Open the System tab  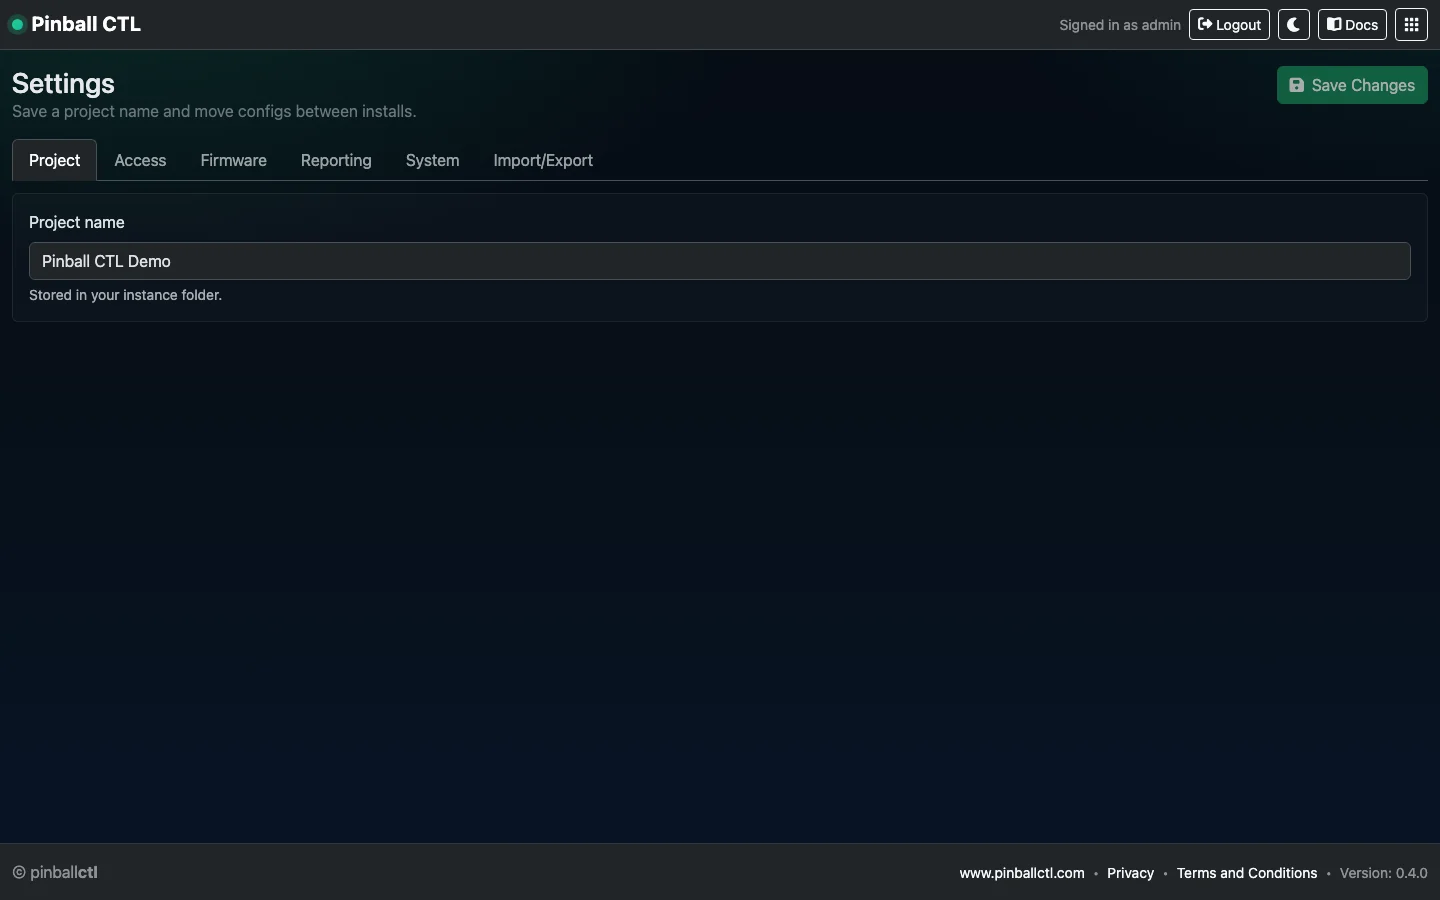[x=432, y=160]
